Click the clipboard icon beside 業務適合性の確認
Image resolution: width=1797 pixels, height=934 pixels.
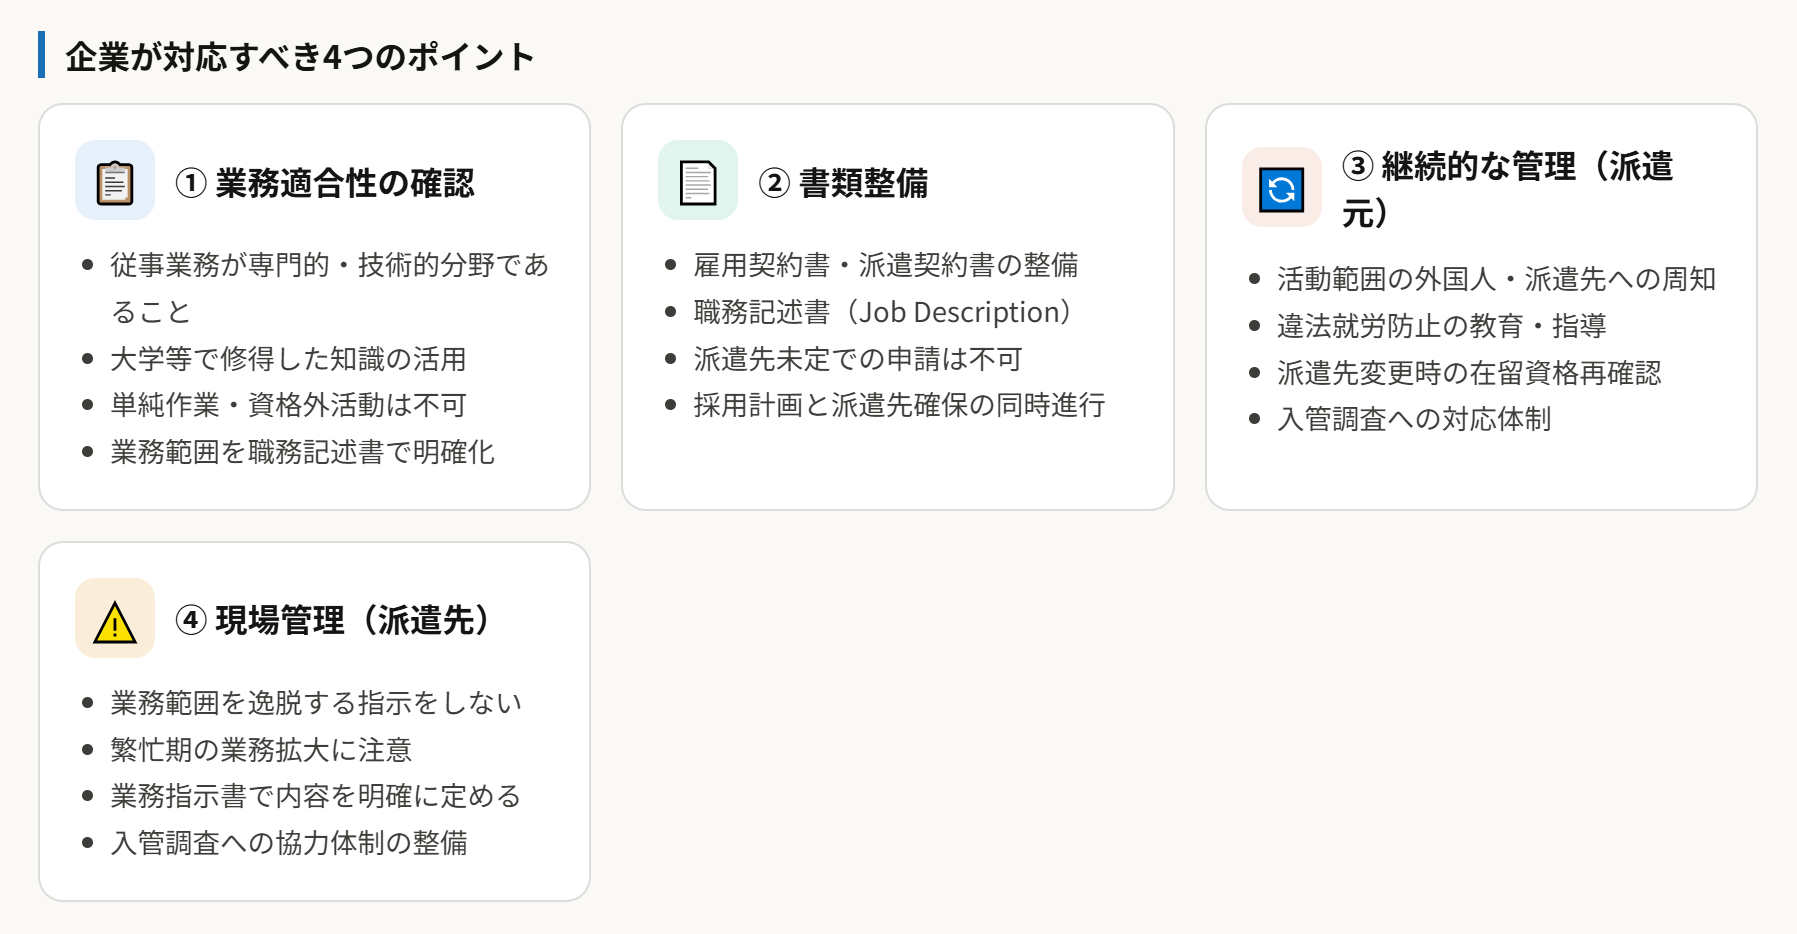[x=115, y=181]
